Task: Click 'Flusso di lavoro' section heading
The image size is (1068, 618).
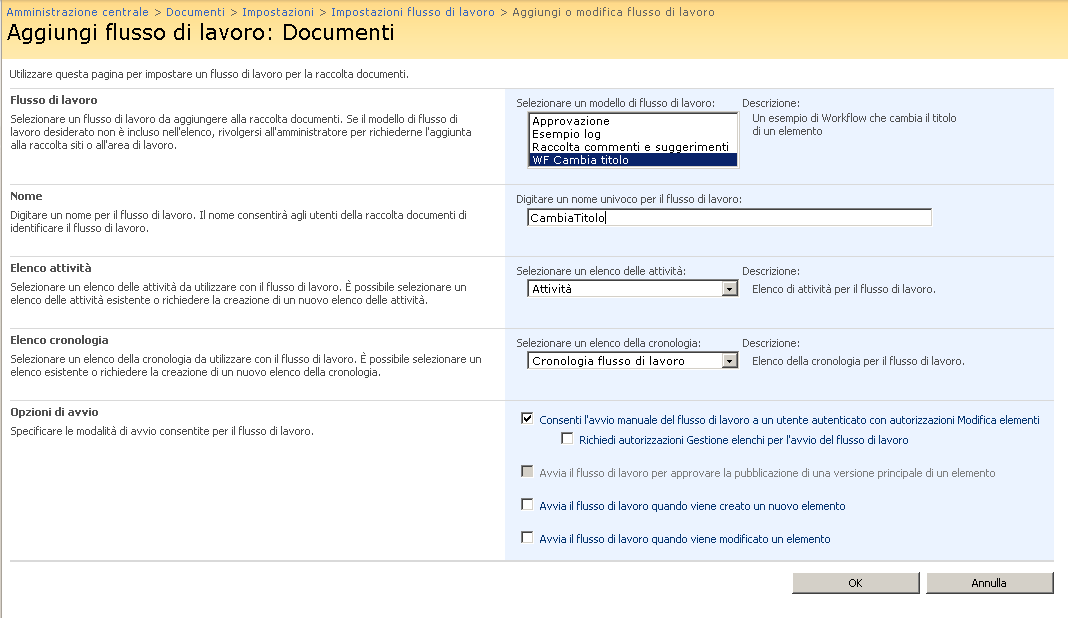Action: [x=54, y=100]
